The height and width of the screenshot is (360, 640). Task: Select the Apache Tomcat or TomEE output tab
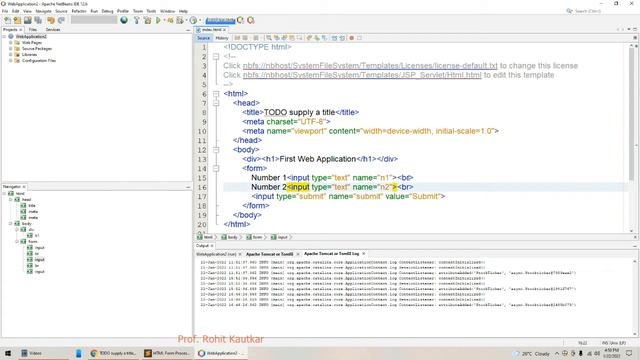[x=270, y=254]
